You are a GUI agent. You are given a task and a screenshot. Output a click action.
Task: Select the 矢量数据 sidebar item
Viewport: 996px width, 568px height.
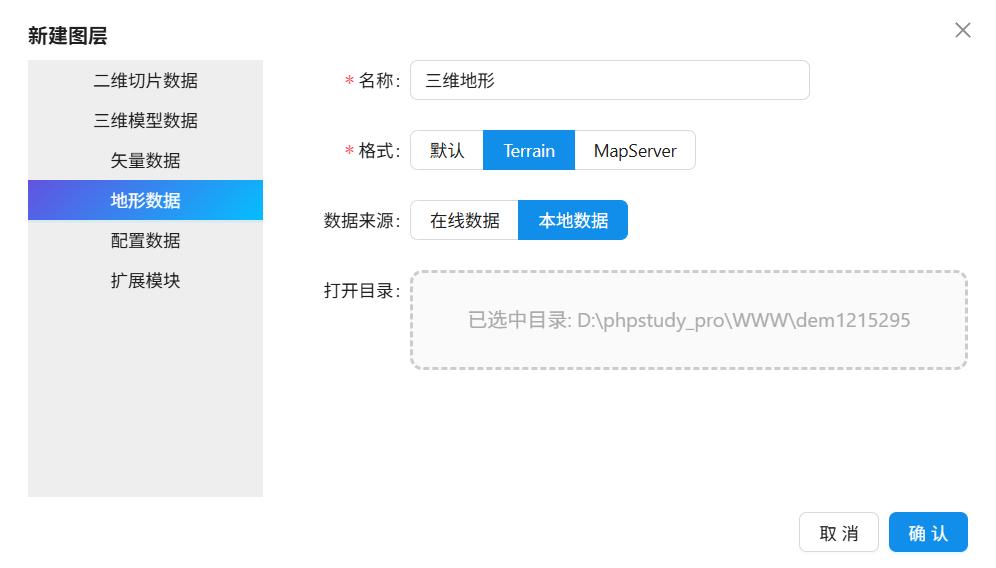145,161
